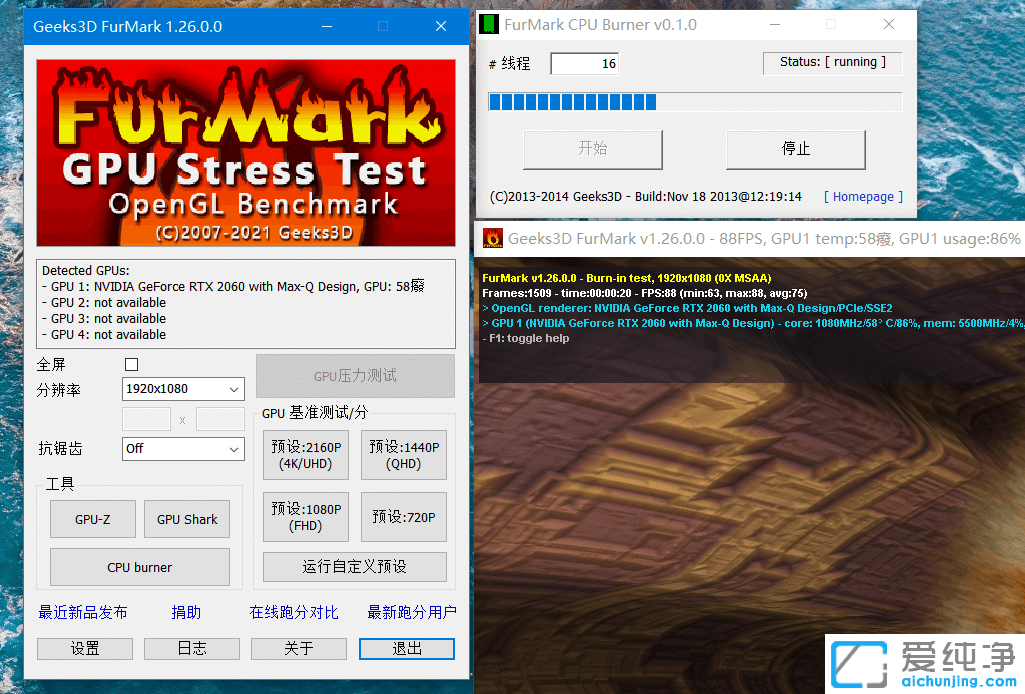Click the FurMark GPU Stress Test banner image
Image resolution: width=1025 pixels, height=694 pixels.
tap(246, 153)
